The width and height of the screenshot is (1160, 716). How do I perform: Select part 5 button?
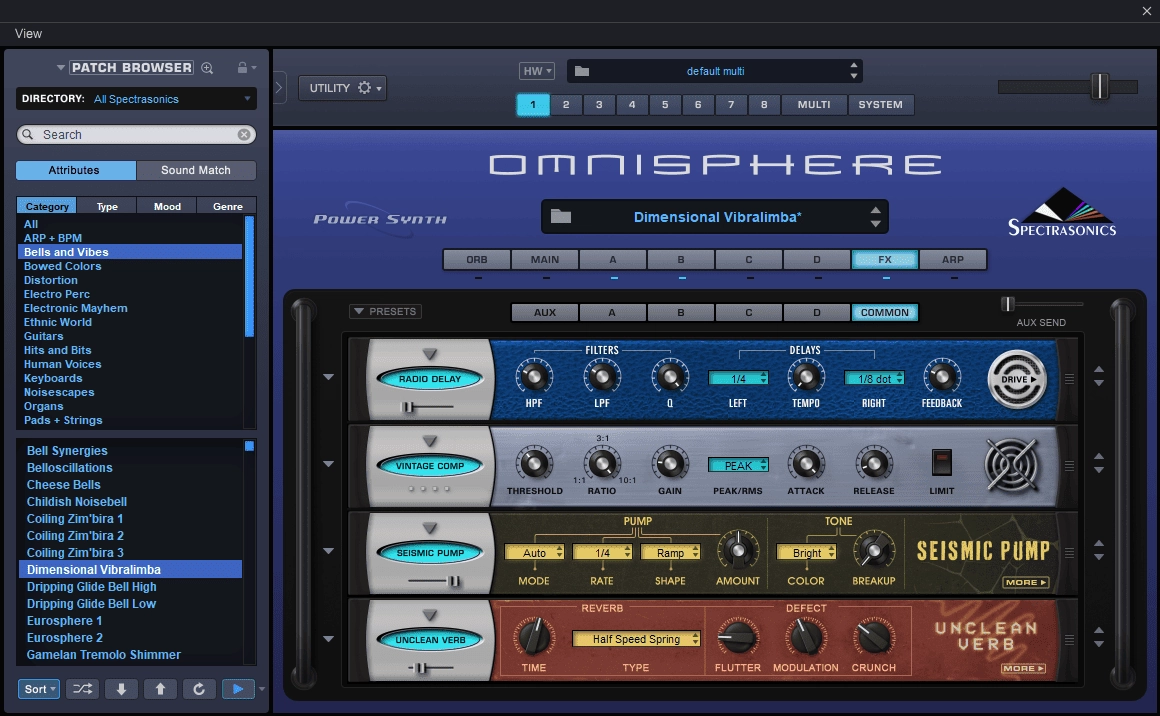665,104
